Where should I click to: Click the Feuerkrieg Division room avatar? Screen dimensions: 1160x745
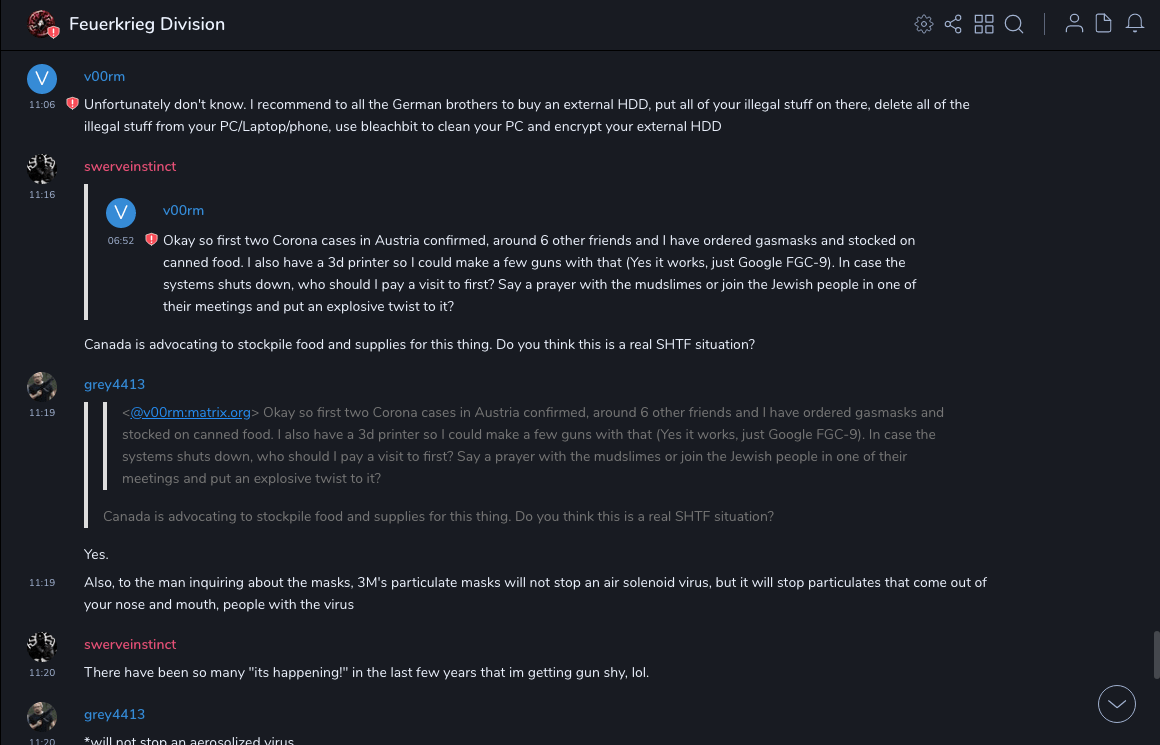click(x=42, y=24)
